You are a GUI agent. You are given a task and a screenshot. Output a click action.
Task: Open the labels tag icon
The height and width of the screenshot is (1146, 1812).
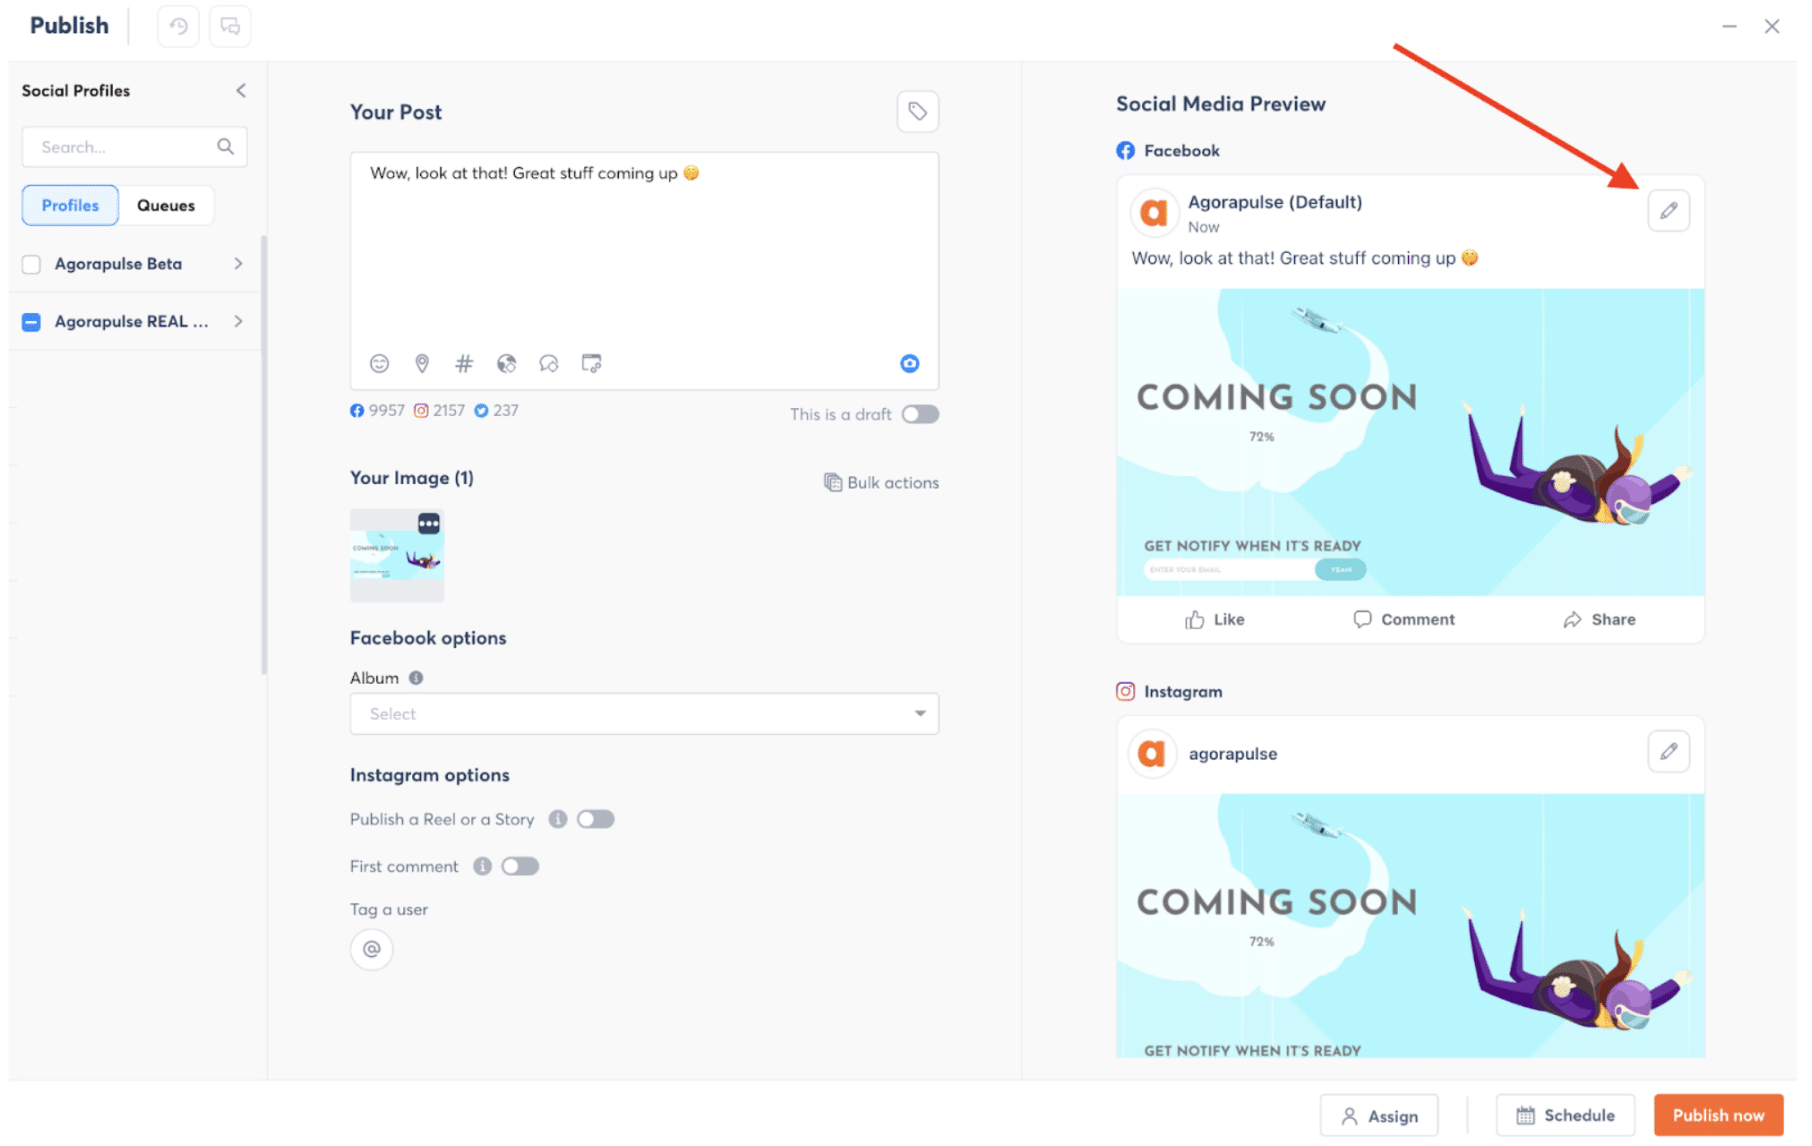(918, 111)
